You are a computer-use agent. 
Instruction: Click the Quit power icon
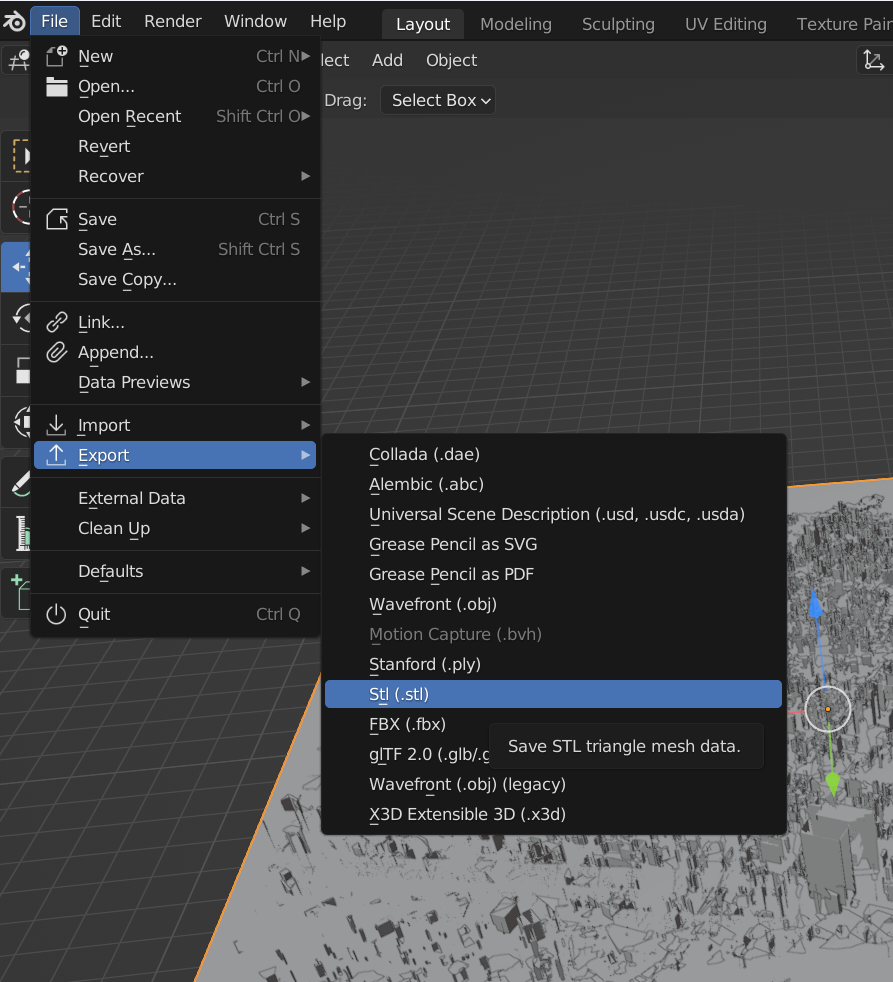pos(57,614)
